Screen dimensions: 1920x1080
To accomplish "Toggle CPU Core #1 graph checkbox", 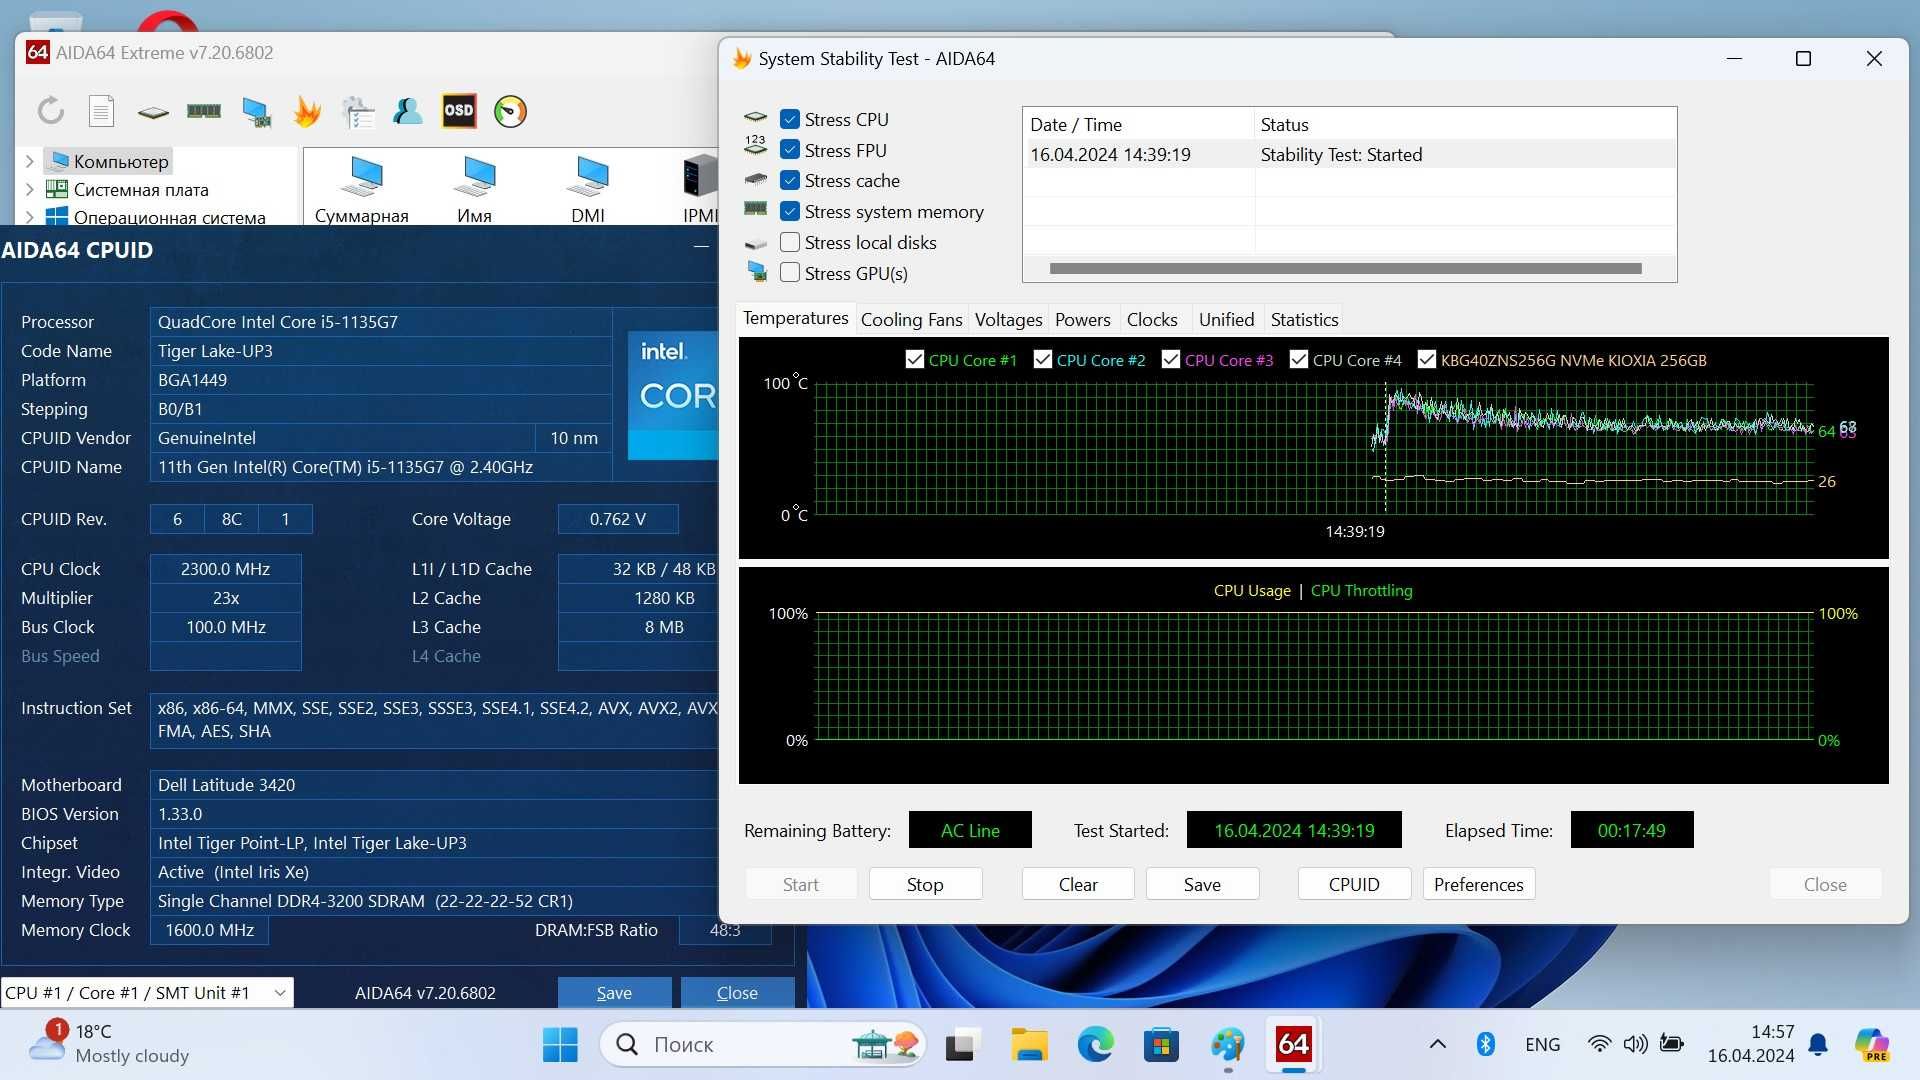I will [x=914, y=359].
